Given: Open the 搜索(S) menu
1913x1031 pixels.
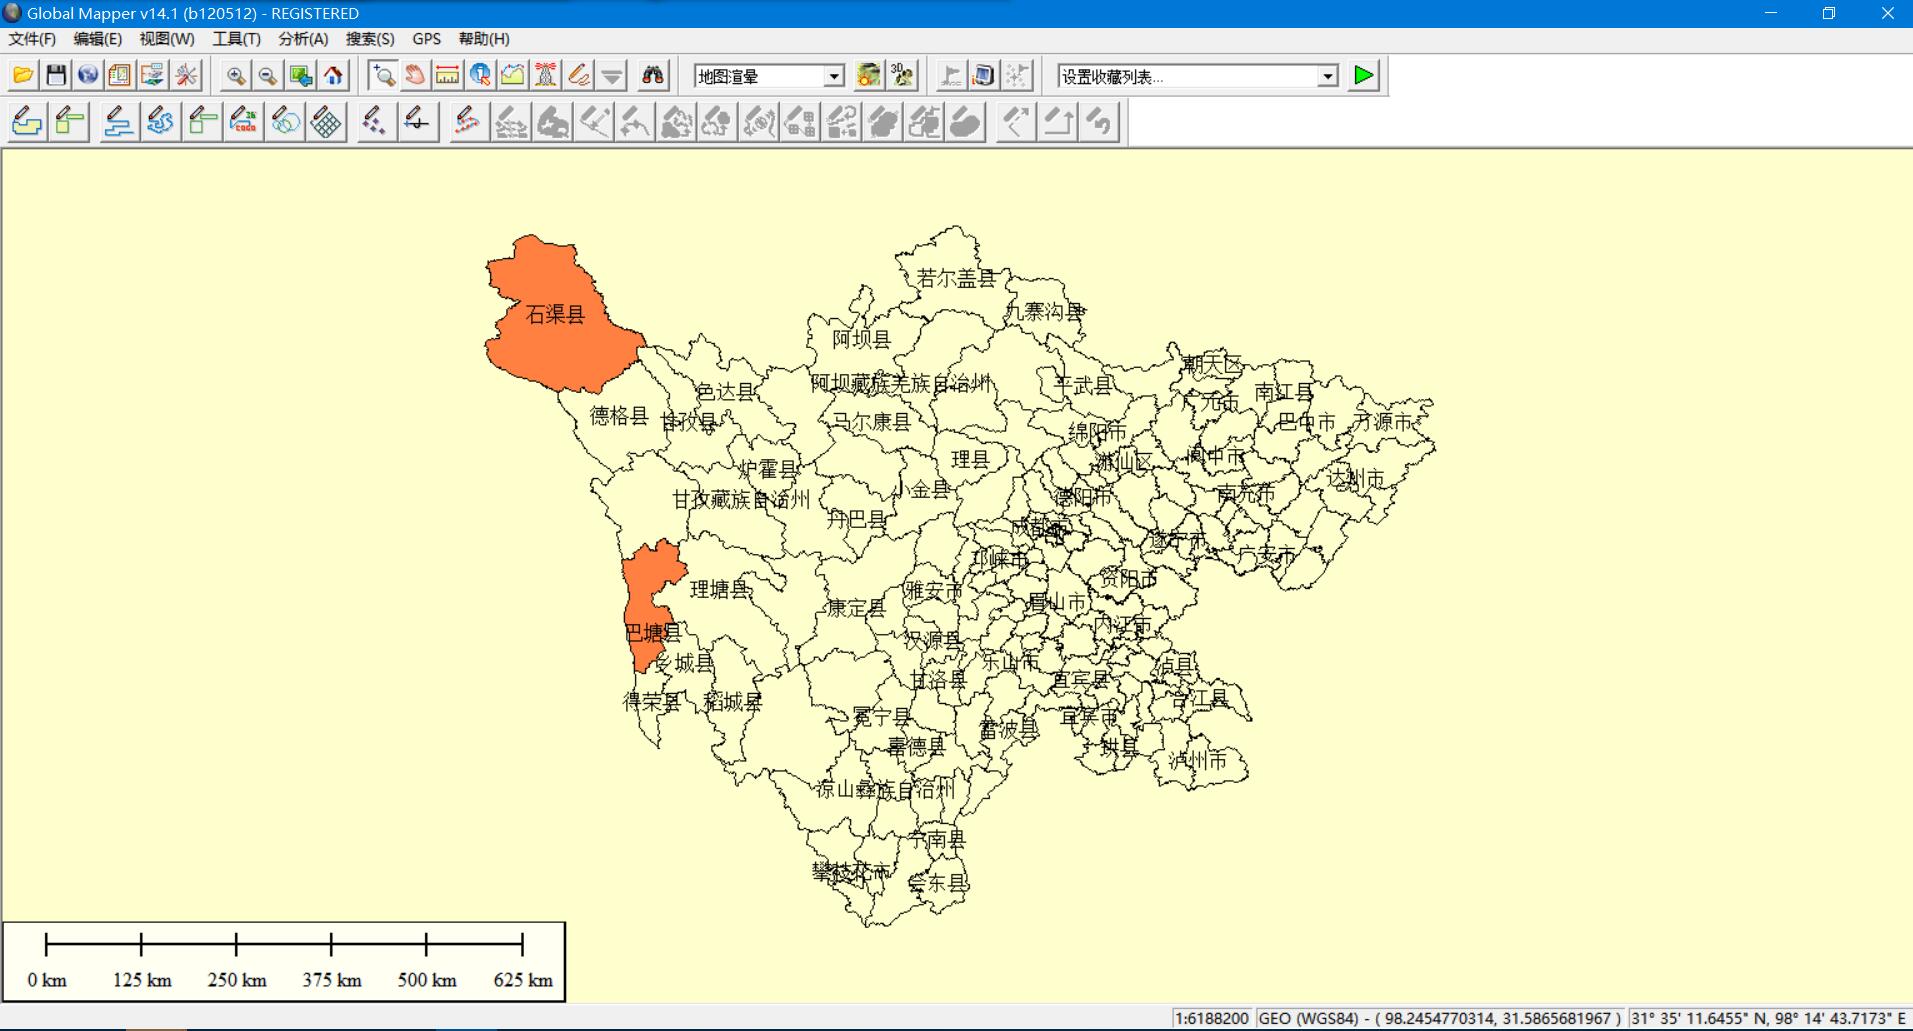Looking at the screenshot, I should tap(370, 39).
